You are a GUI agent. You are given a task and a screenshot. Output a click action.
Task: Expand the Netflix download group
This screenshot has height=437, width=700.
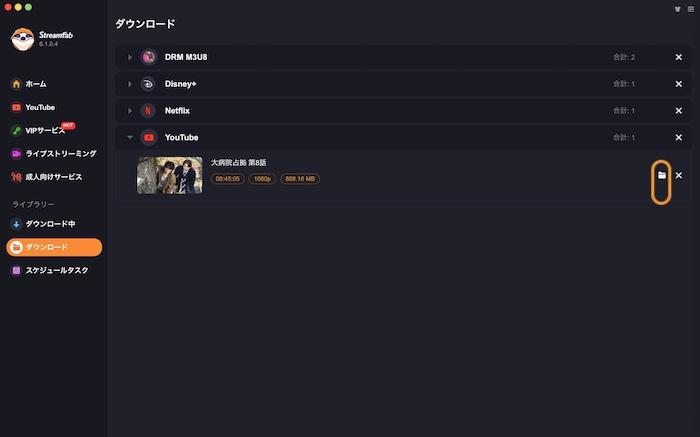pos(129,111)
